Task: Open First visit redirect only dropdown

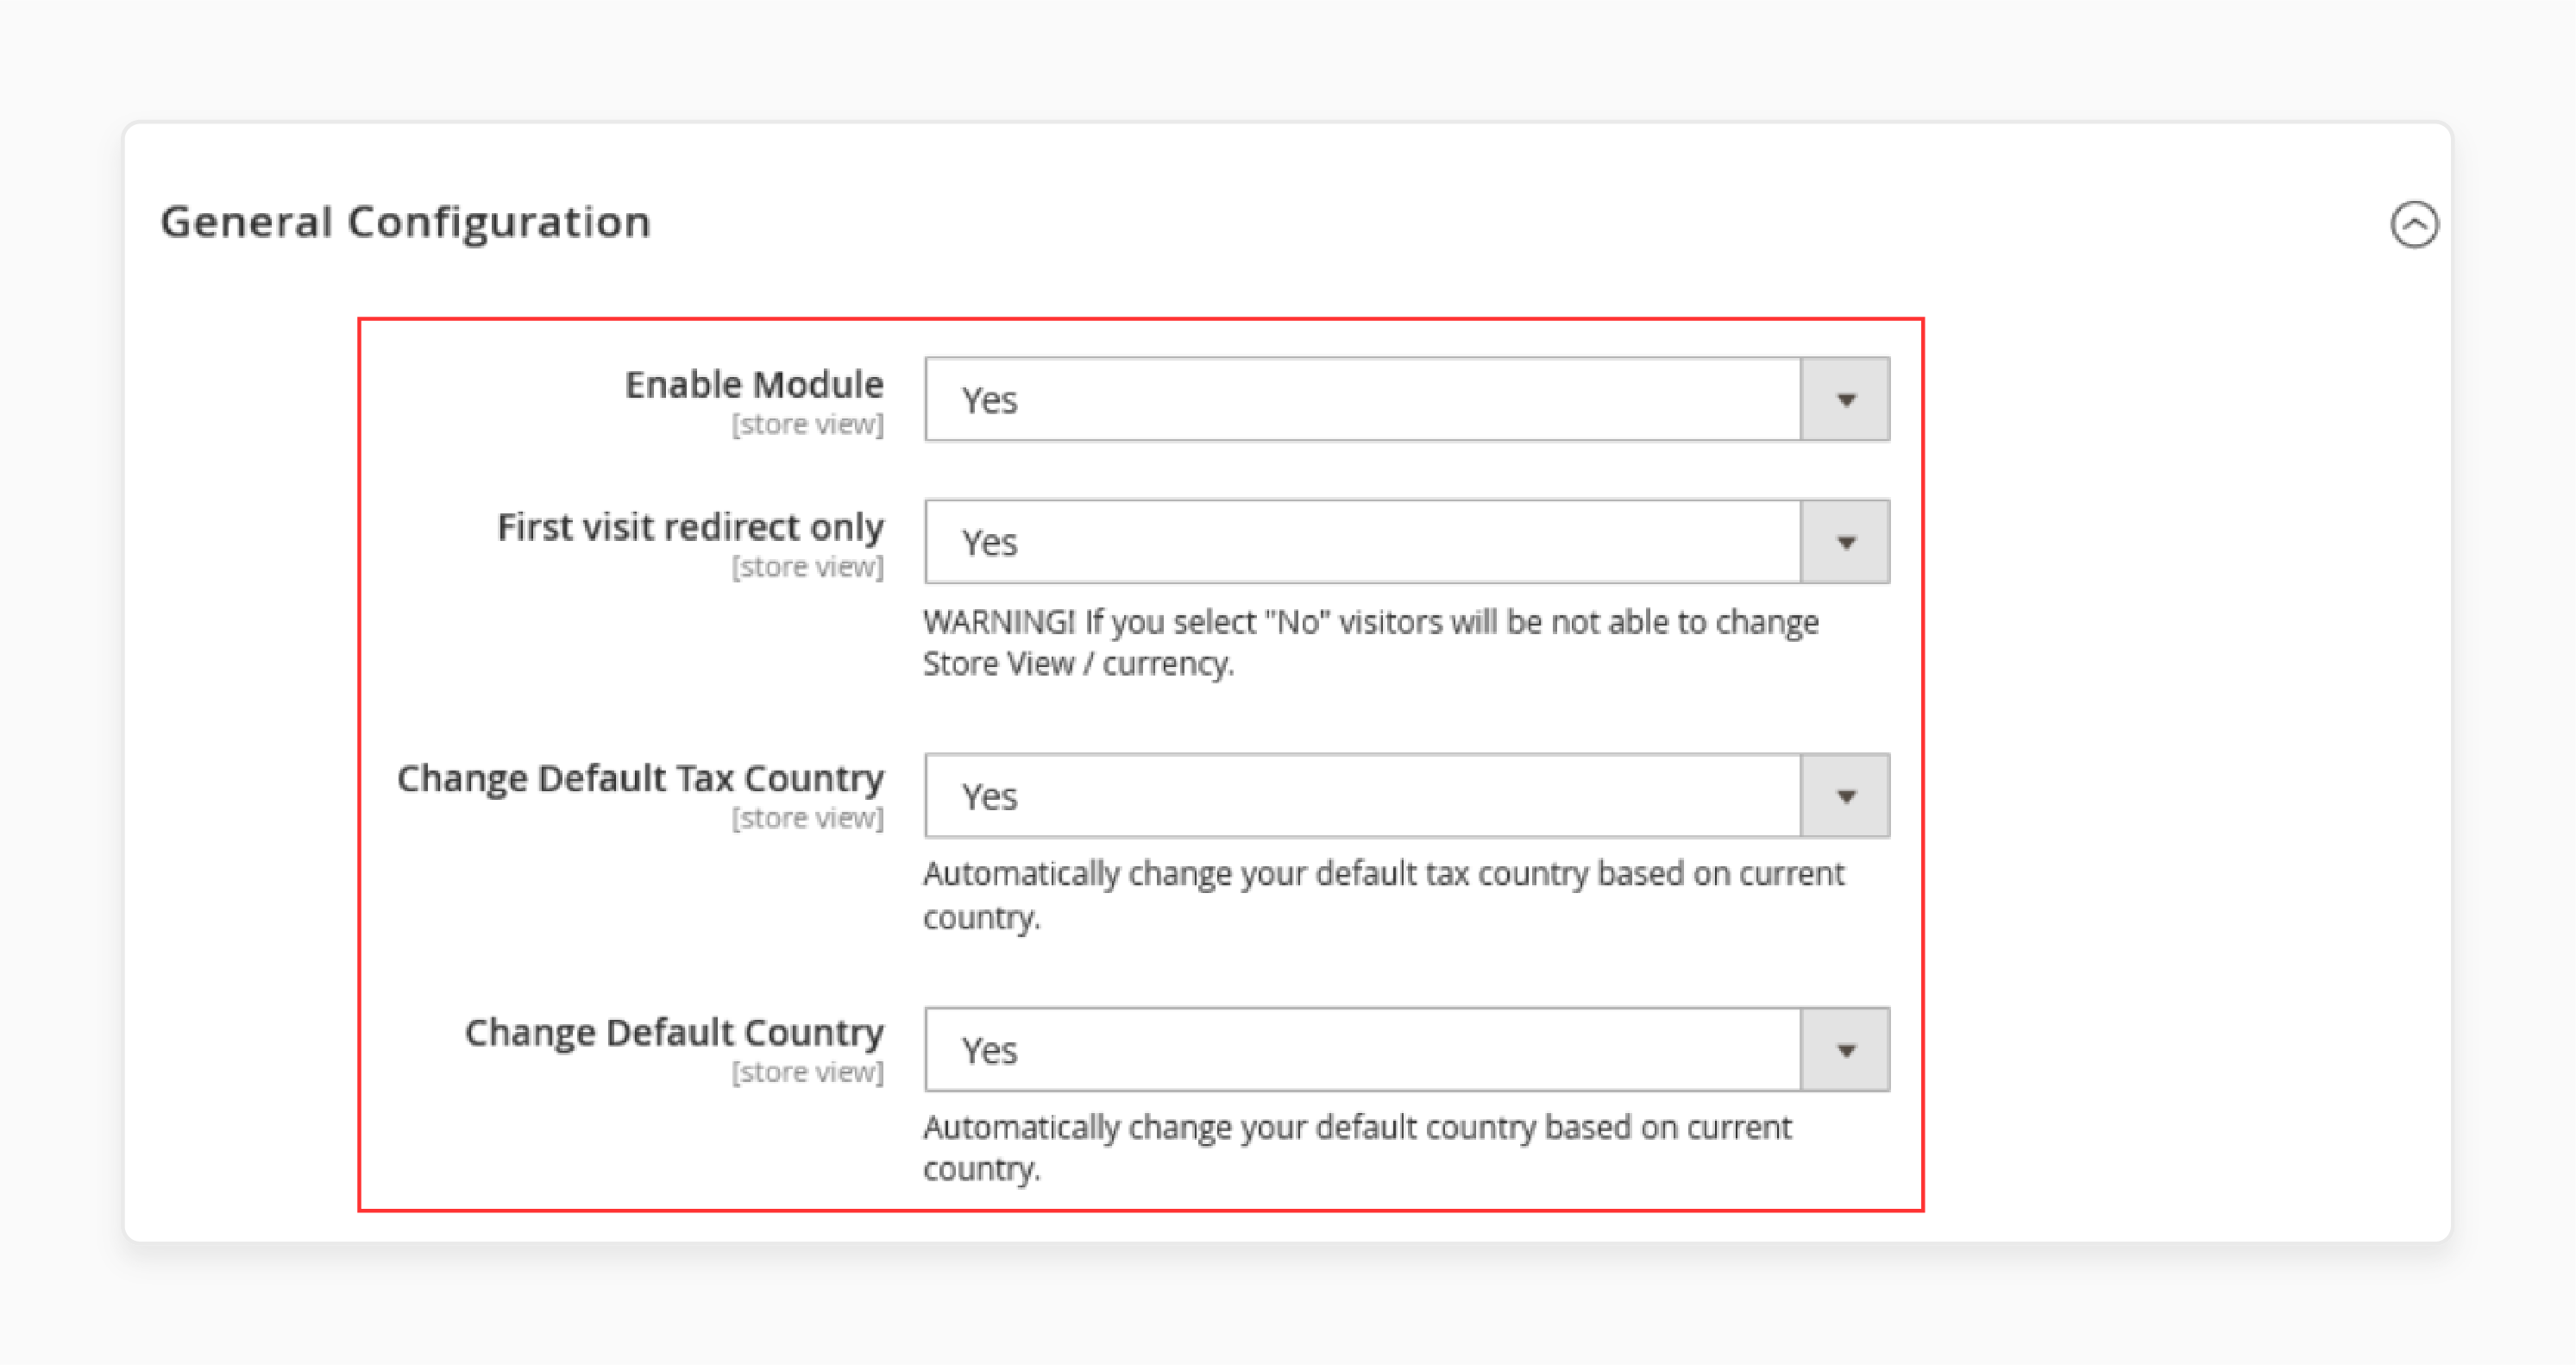Action: (x=1407, y=542)
